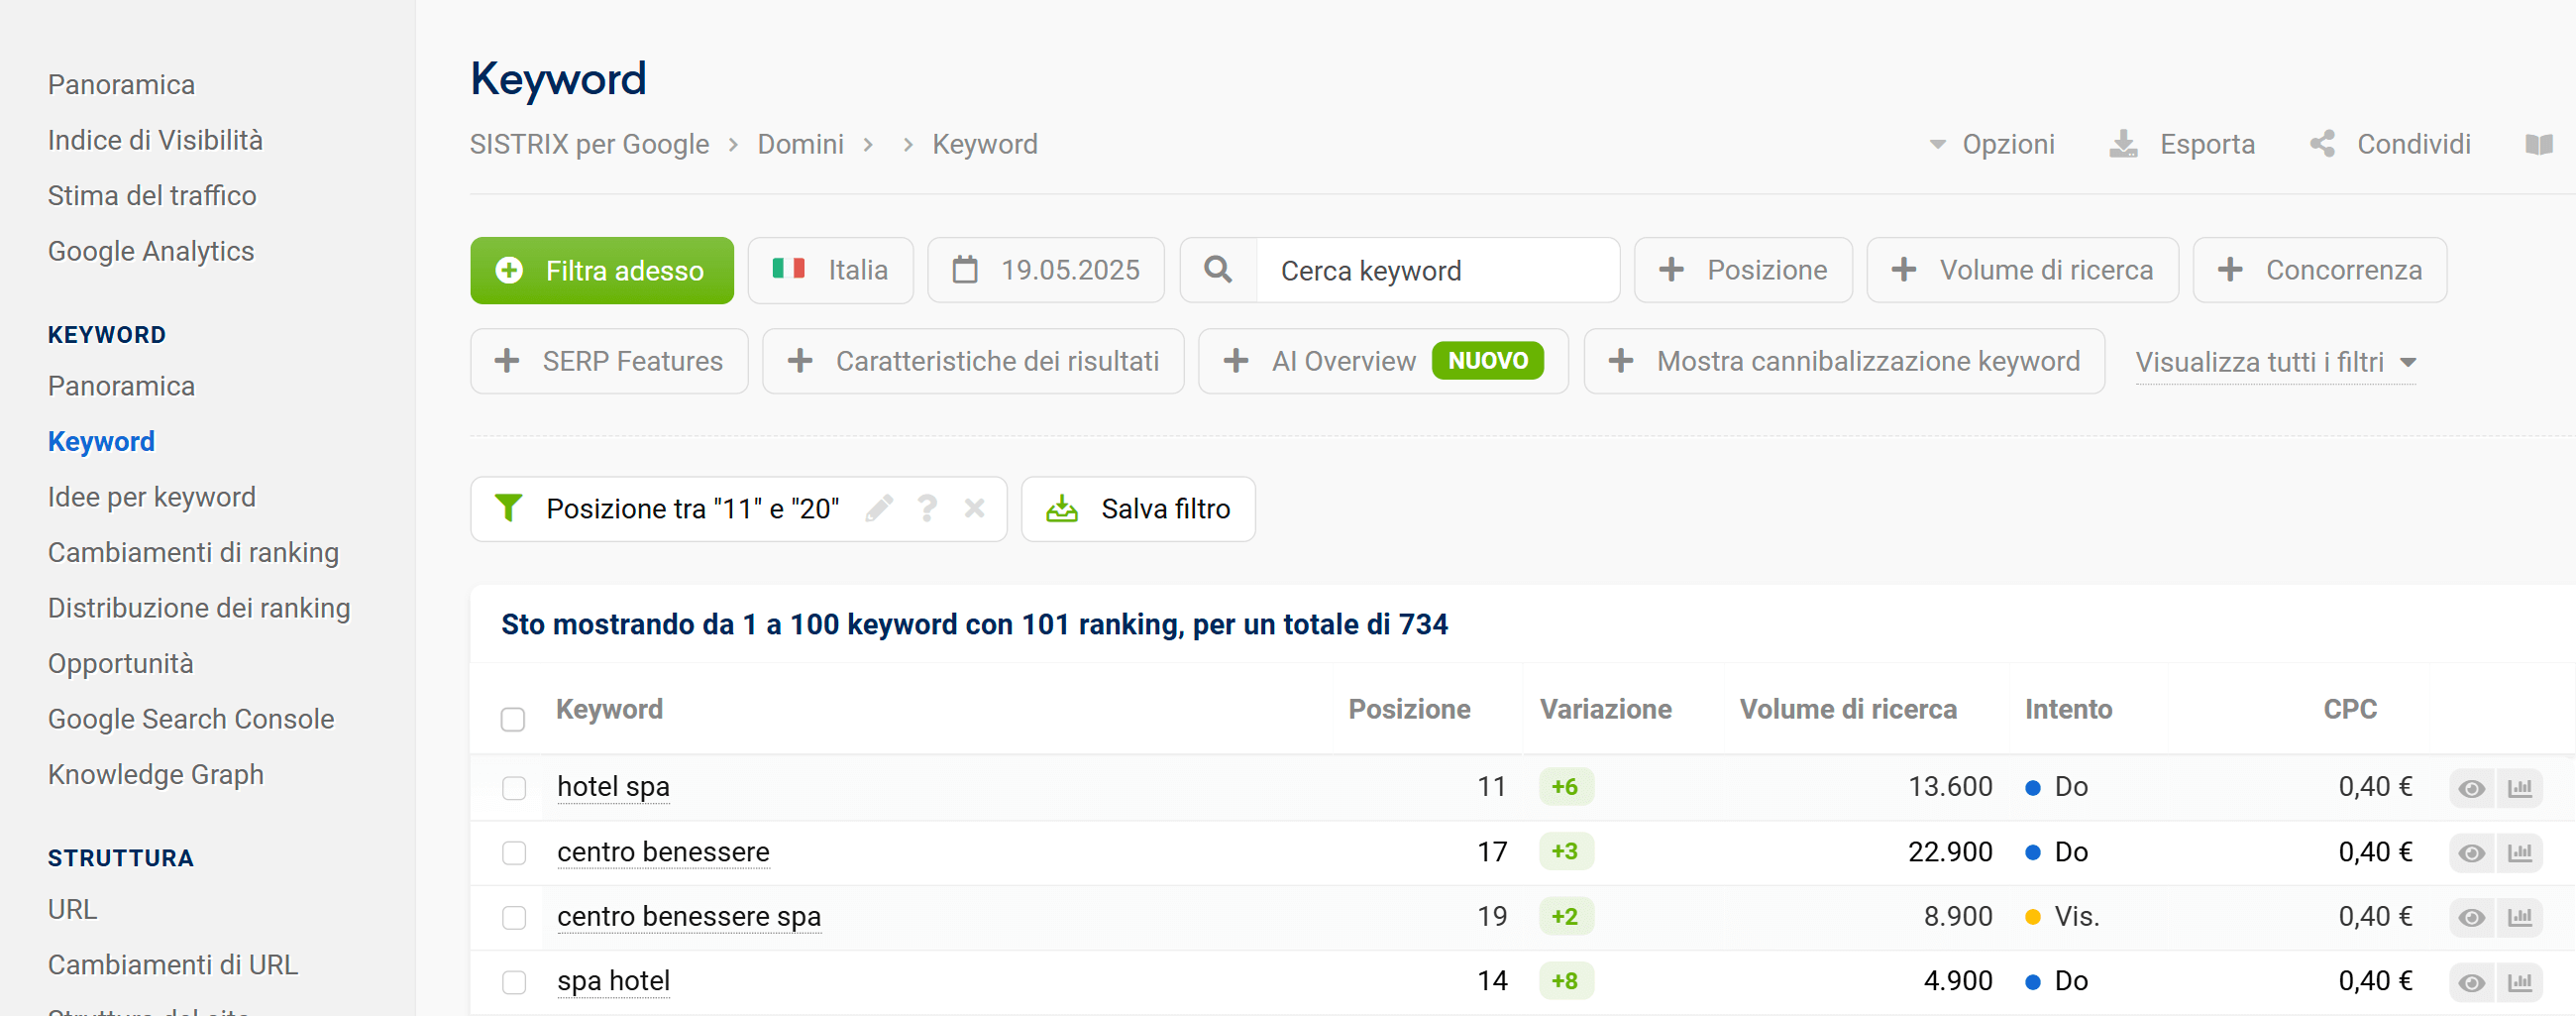The height and width of the screenshot is (1016, 2576).
Task: Open Knowledge Graph in sidebar
Action: point(156,774)
